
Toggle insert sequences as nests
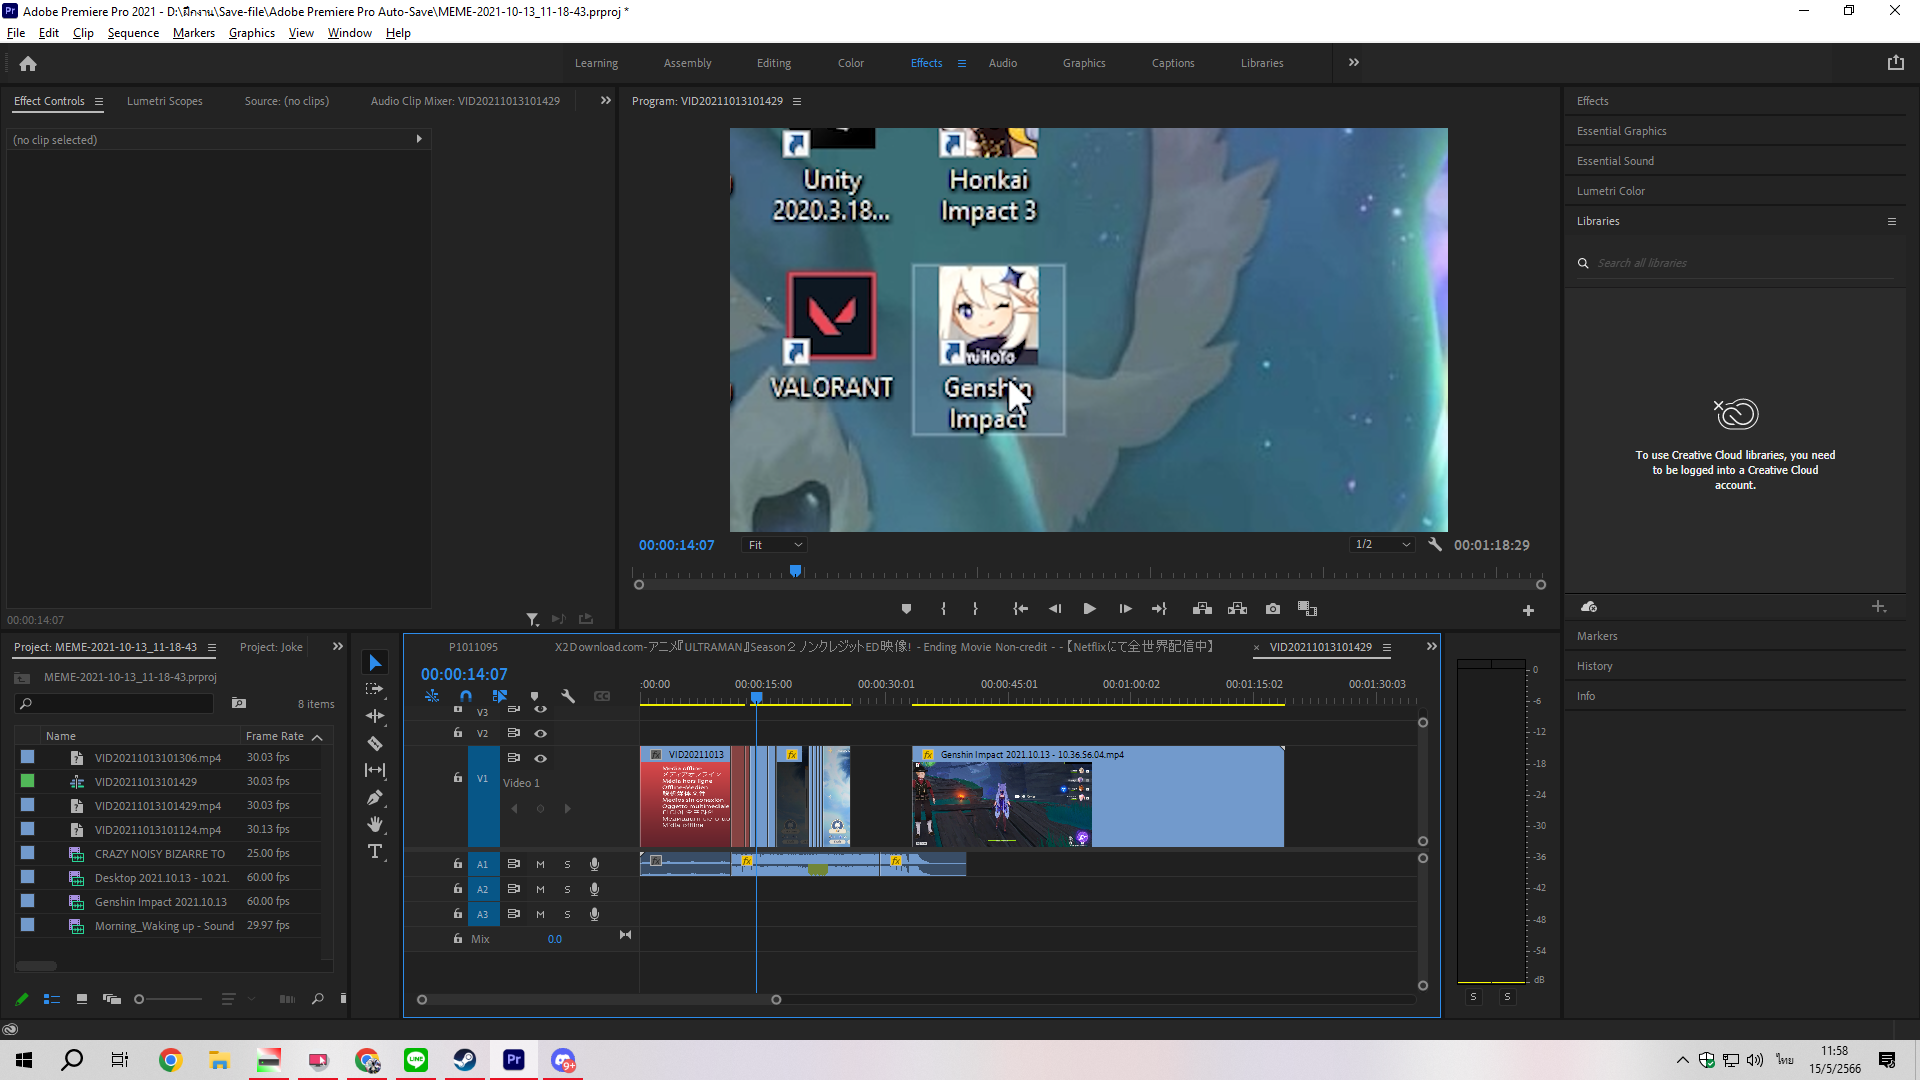[432, 696]
